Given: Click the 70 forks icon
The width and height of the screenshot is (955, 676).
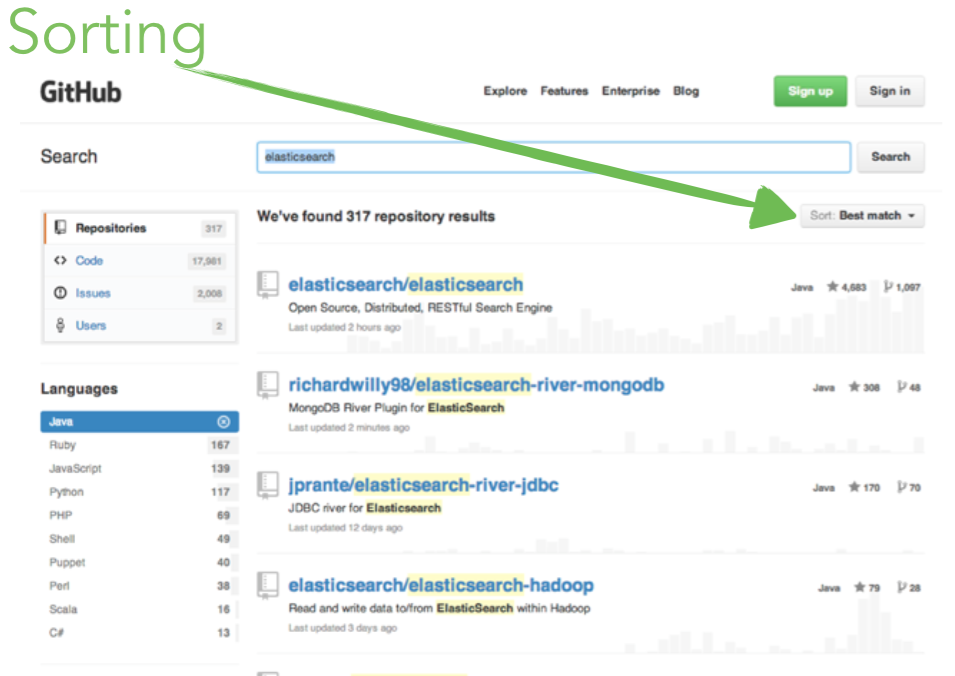Looking at the screenshot, I should [902, 487].
